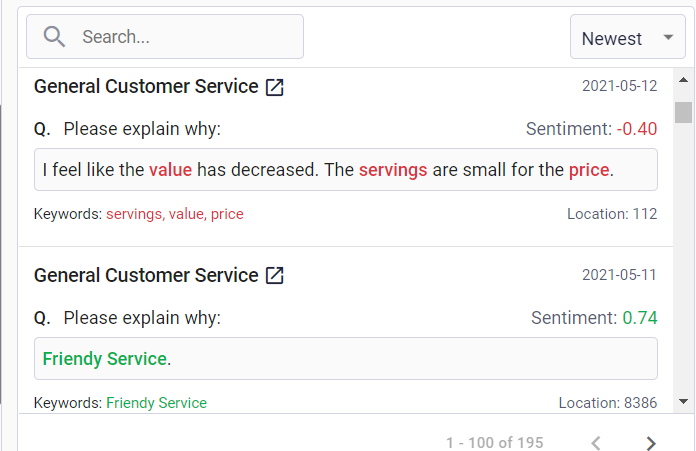Image resolution: width=696 pixels, height=451 pixels.
Task: Go to previous page of results
Action: (x=596, y=442)
